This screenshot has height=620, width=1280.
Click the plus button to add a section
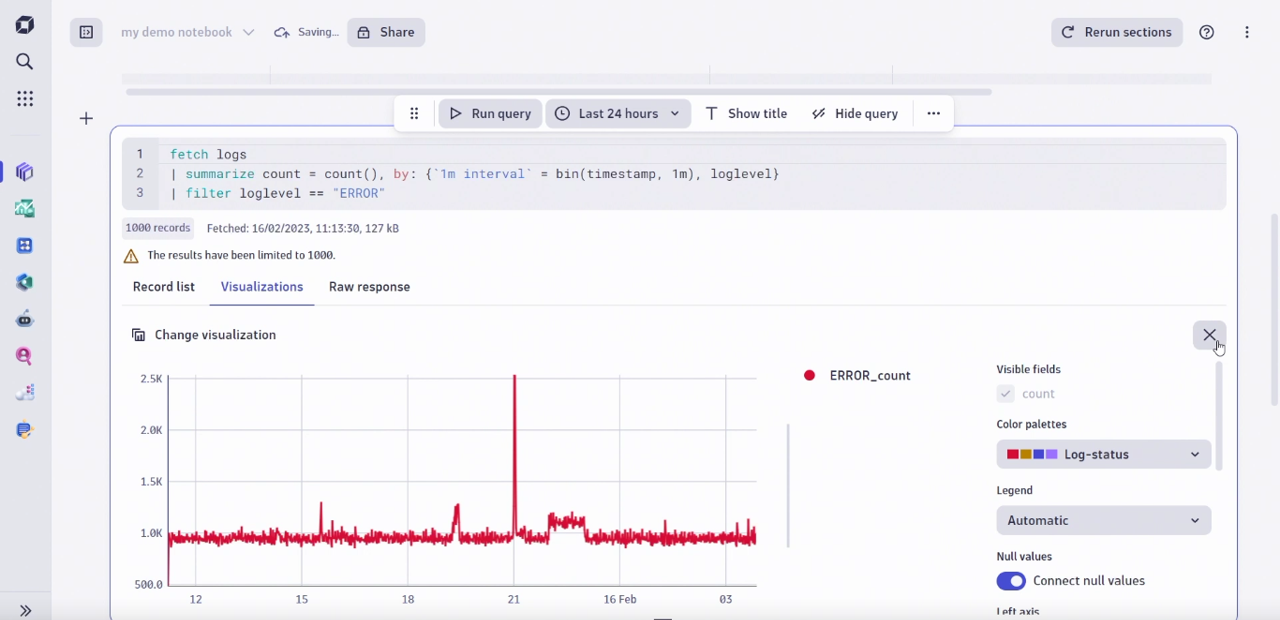[86, 118]
